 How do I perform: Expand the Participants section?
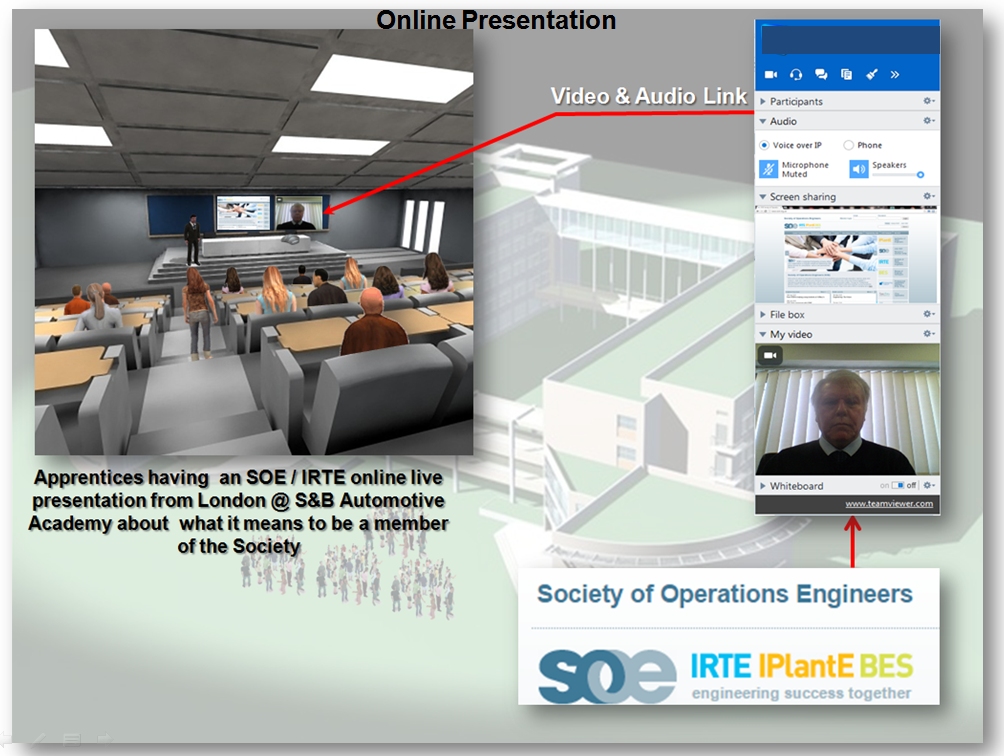tap(763, 101)
